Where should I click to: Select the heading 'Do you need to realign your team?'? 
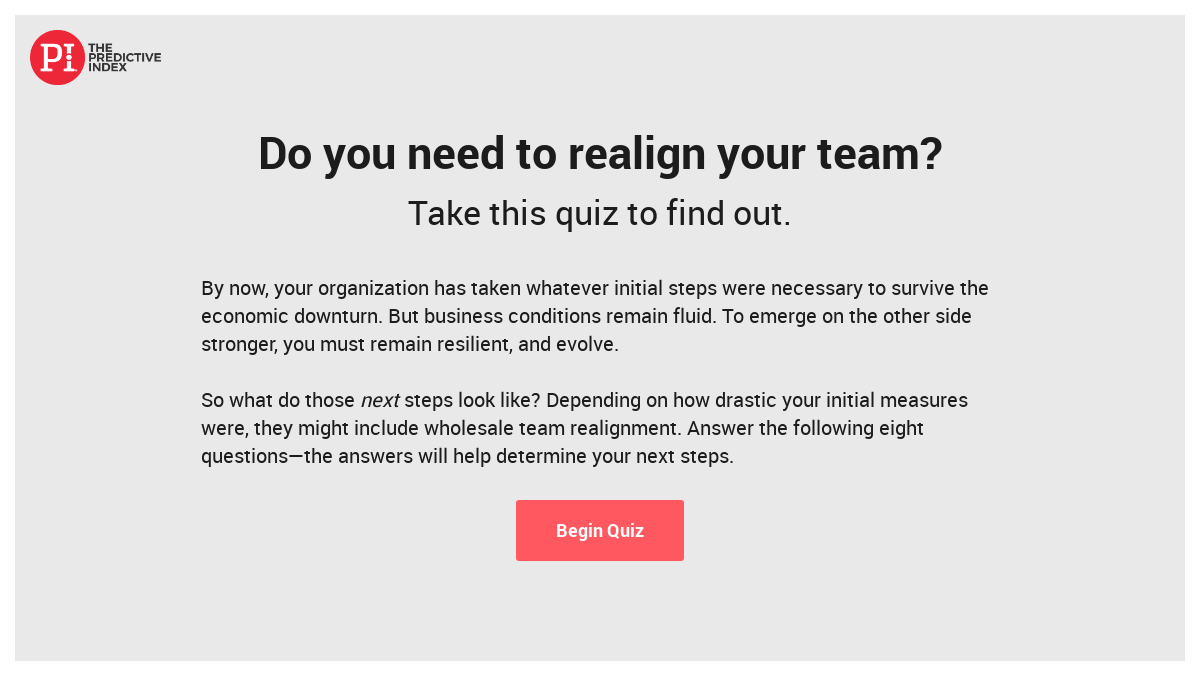pos(600,154)
